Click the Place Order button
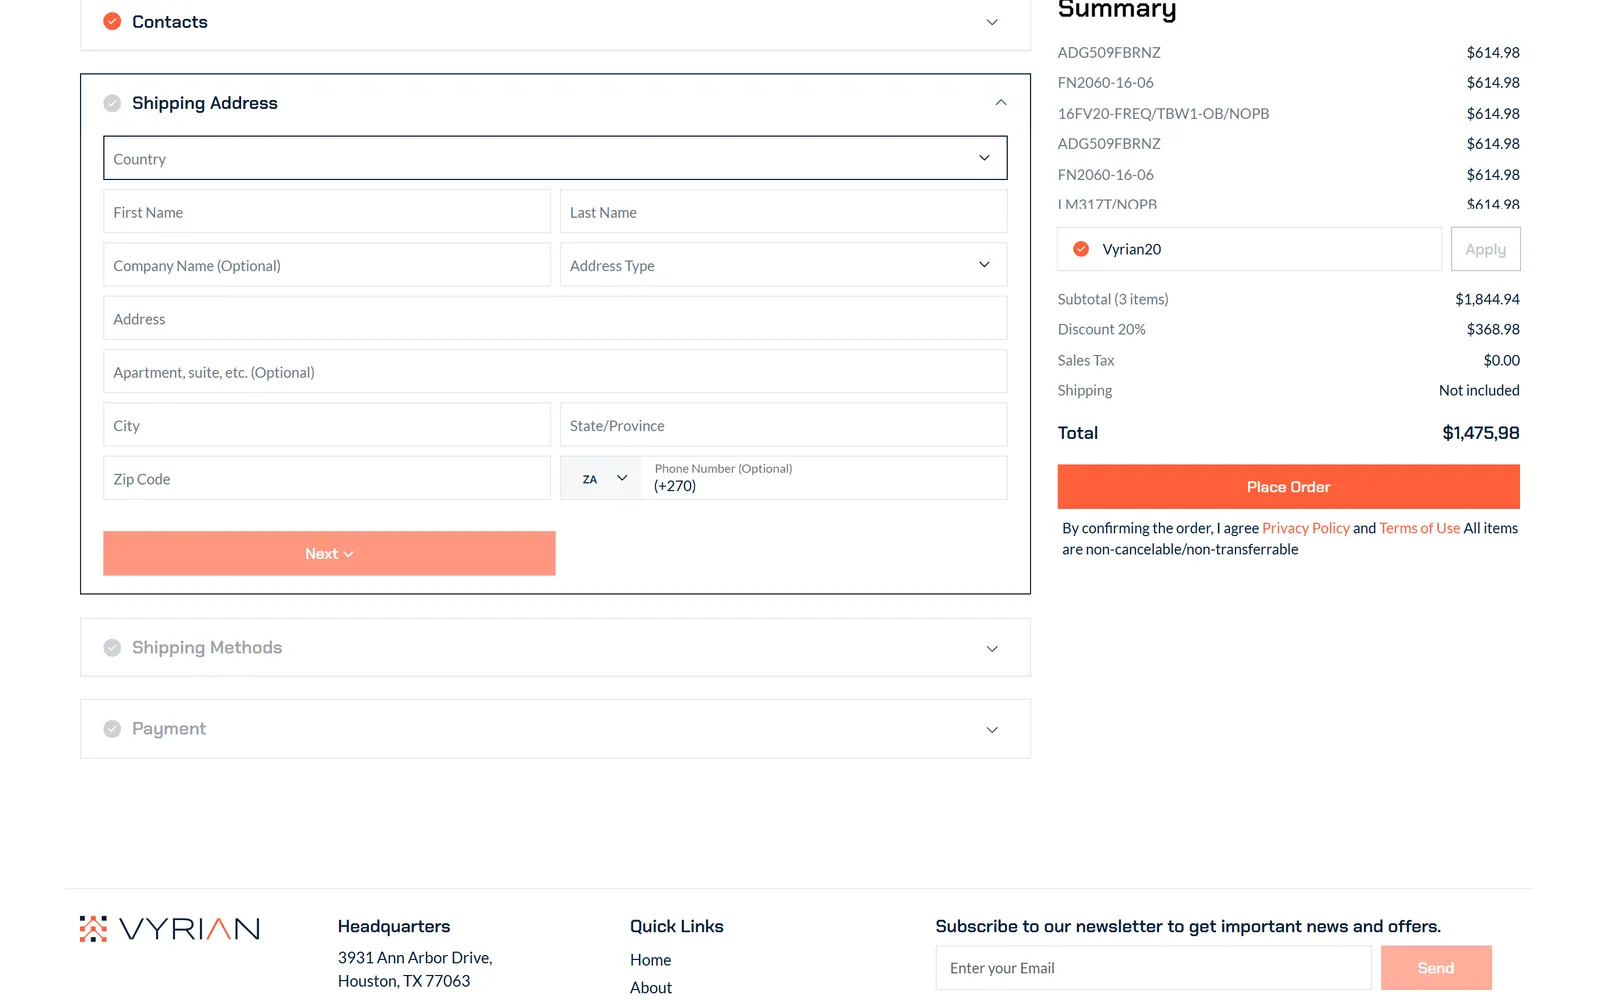 (1288, 487)
